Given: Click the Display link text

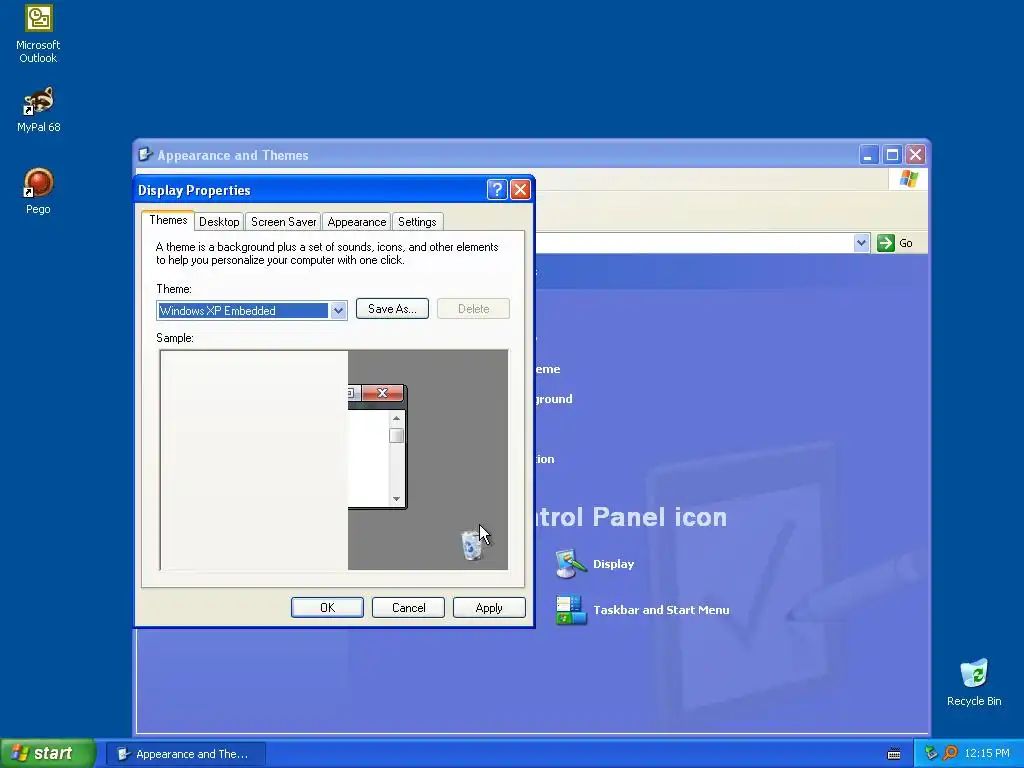Looking at the screenshot, I should [613, 564].
